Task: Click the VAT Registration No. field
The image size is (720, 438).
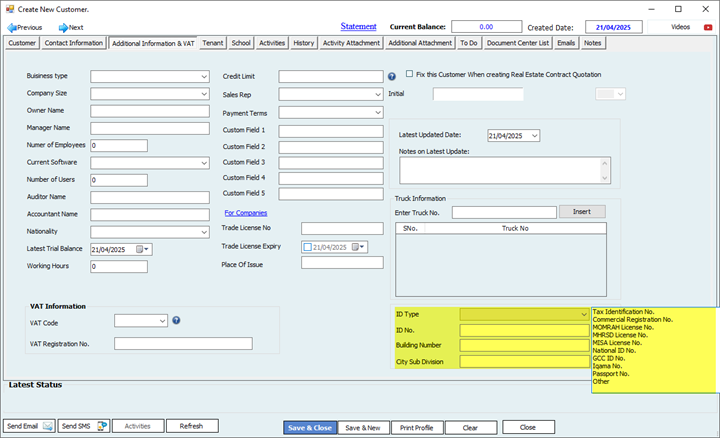Action: pyautogui.click(x=183, y=343)
